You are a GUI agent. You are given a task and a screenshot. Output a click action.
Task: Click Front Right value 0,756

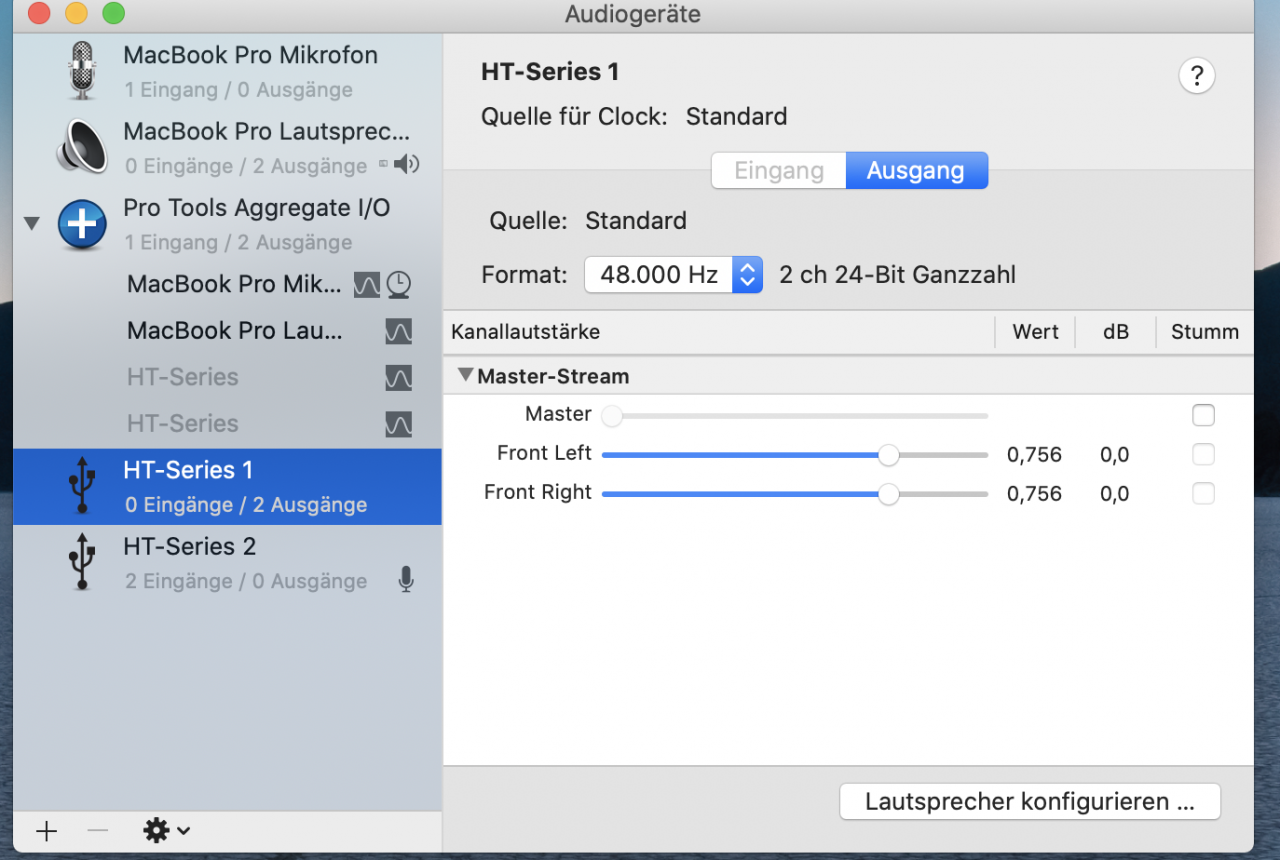pyautogui.click(x=1034, y=494)
